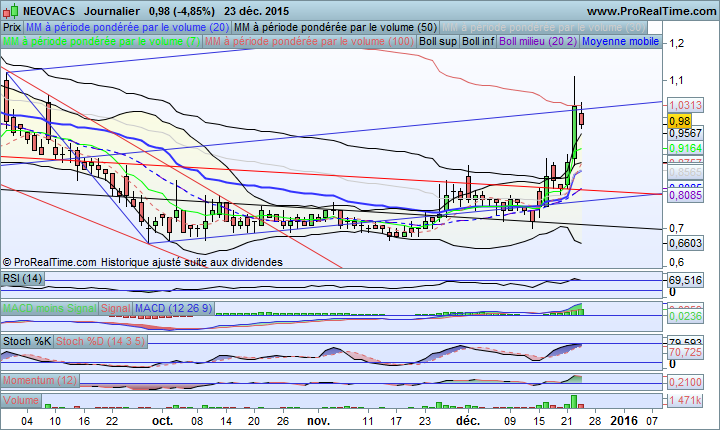Click the yellow 0,98 current price tag
The image size is (720, 430).
[680, 121]
